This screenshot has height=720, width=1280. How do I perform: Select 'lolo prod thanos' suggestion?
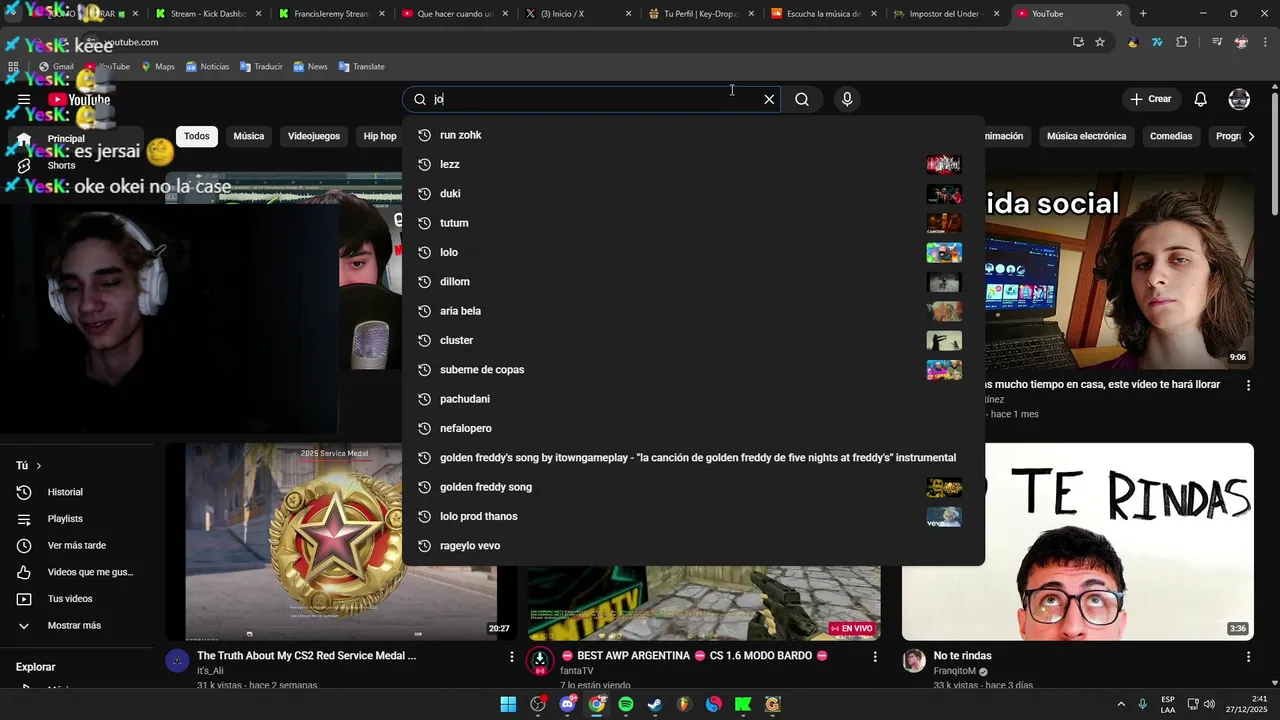click(x=694, y=516)
